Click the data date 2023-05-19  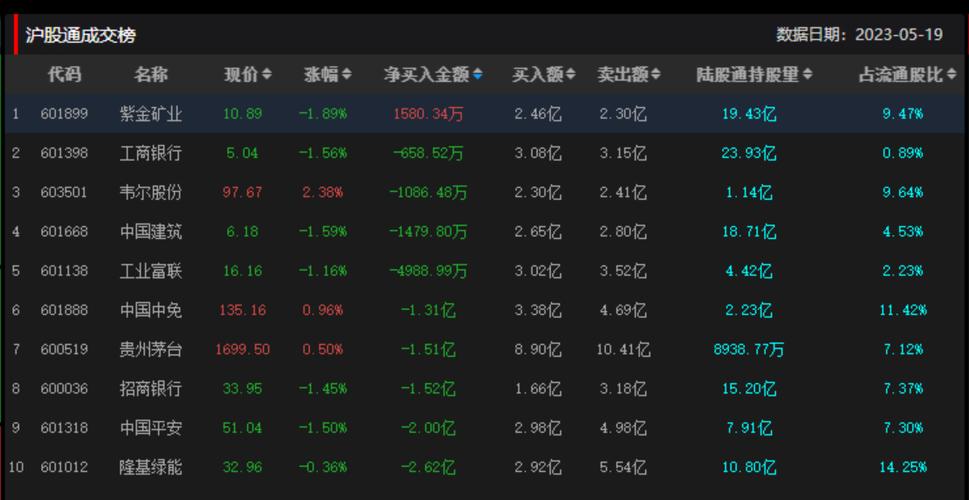coord(898,34)
